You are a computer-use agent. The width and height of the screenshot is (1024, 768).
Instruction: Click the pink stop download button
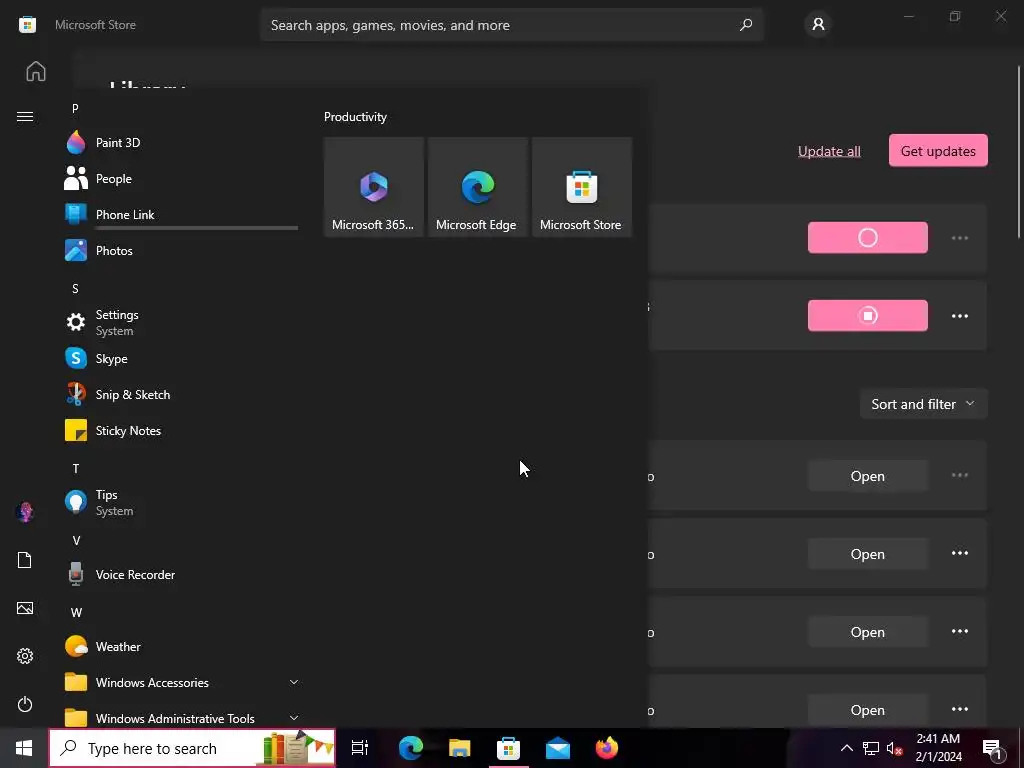[x=867, y=315]
